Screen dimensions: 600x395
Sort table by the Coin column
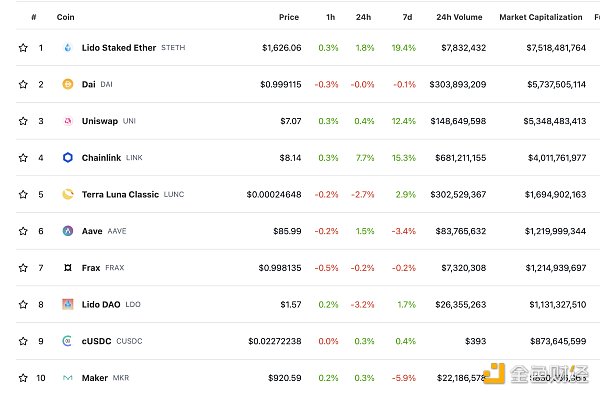65,17
